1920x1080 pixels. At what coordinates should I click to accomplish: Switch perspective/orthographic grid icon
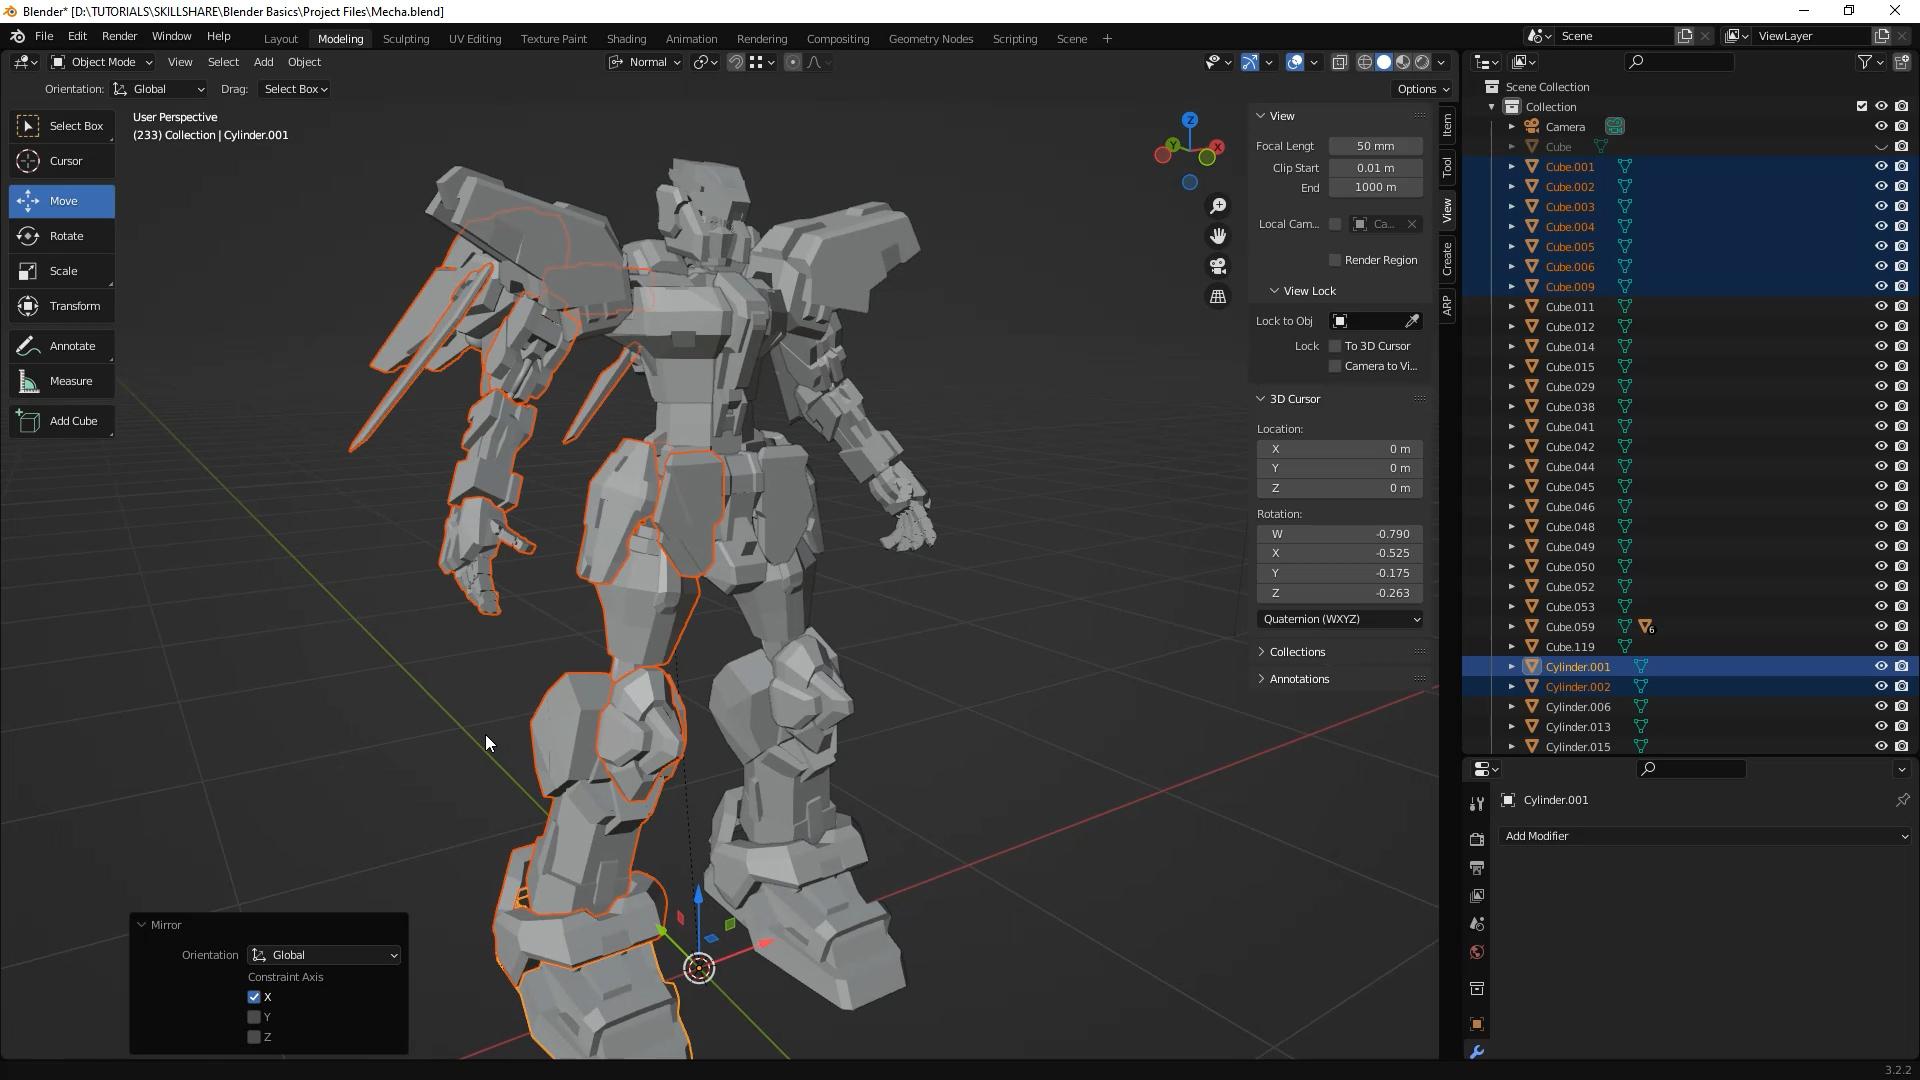pyautogui.click(x=1218, y=297)
